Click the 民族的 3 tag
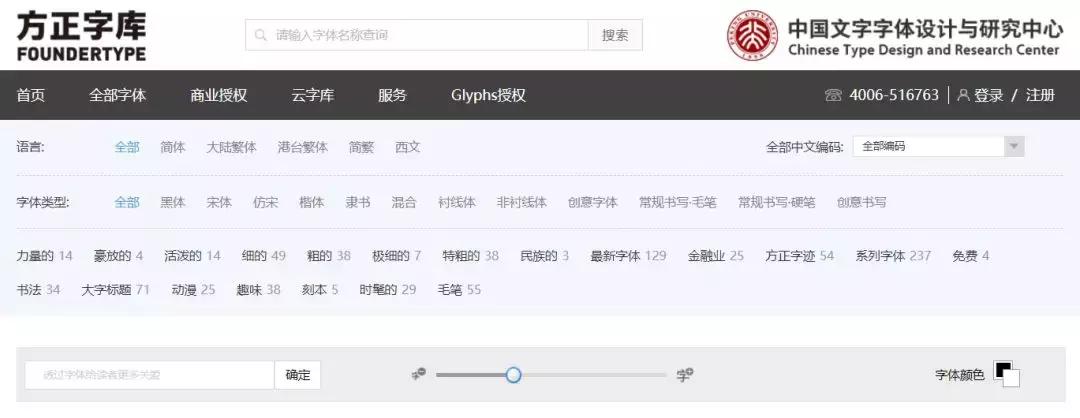The width and height of the screenshot is (1080, 418). [545, 256]
